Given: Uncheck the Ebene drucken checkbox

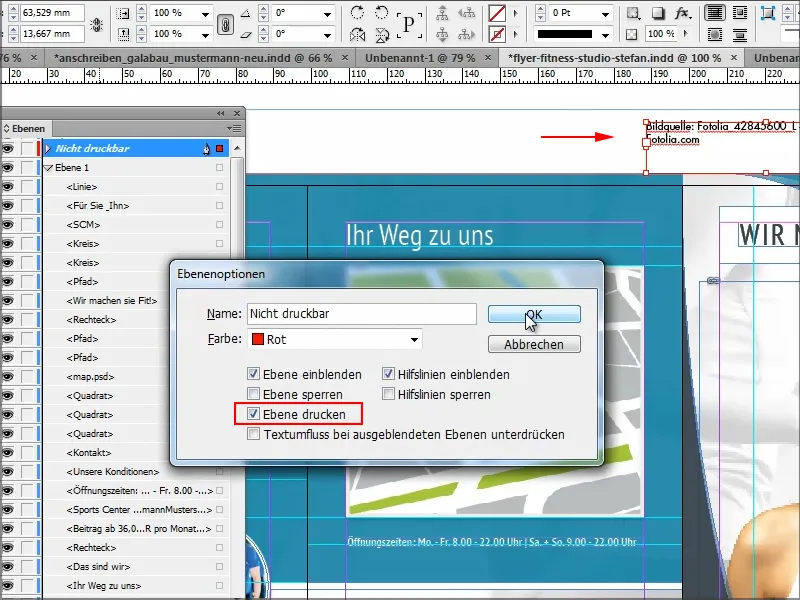Looking at the screenshot, I should point(253,414).
